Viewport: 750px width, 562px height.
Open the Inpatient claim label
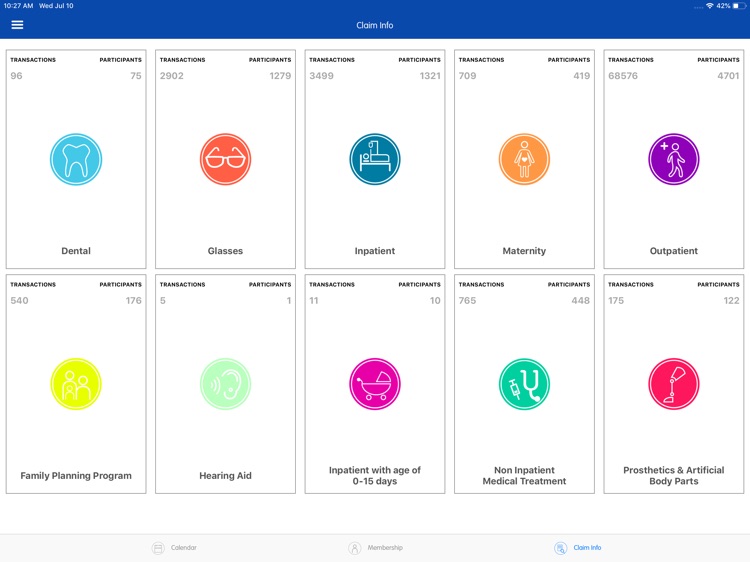[x=375, y=251]
